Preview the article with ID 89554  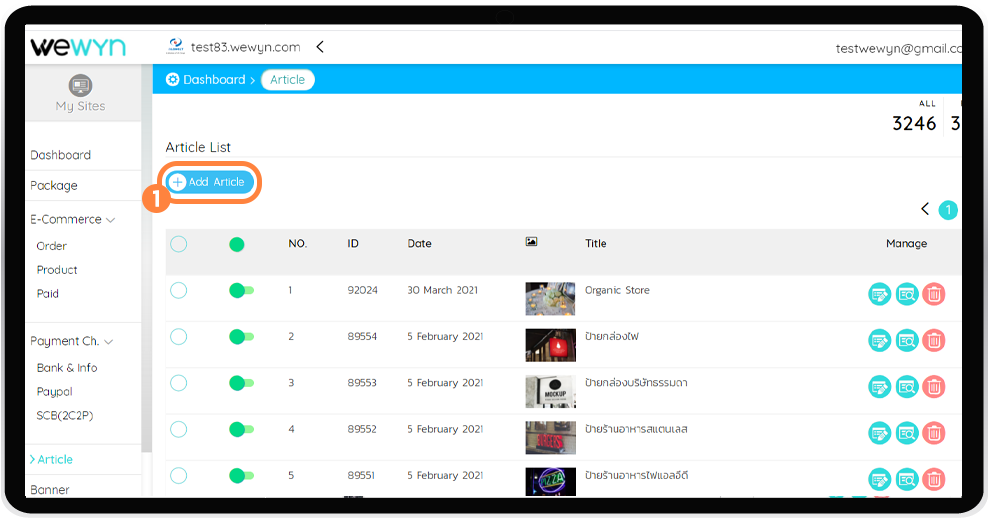[x=907, y=340]
